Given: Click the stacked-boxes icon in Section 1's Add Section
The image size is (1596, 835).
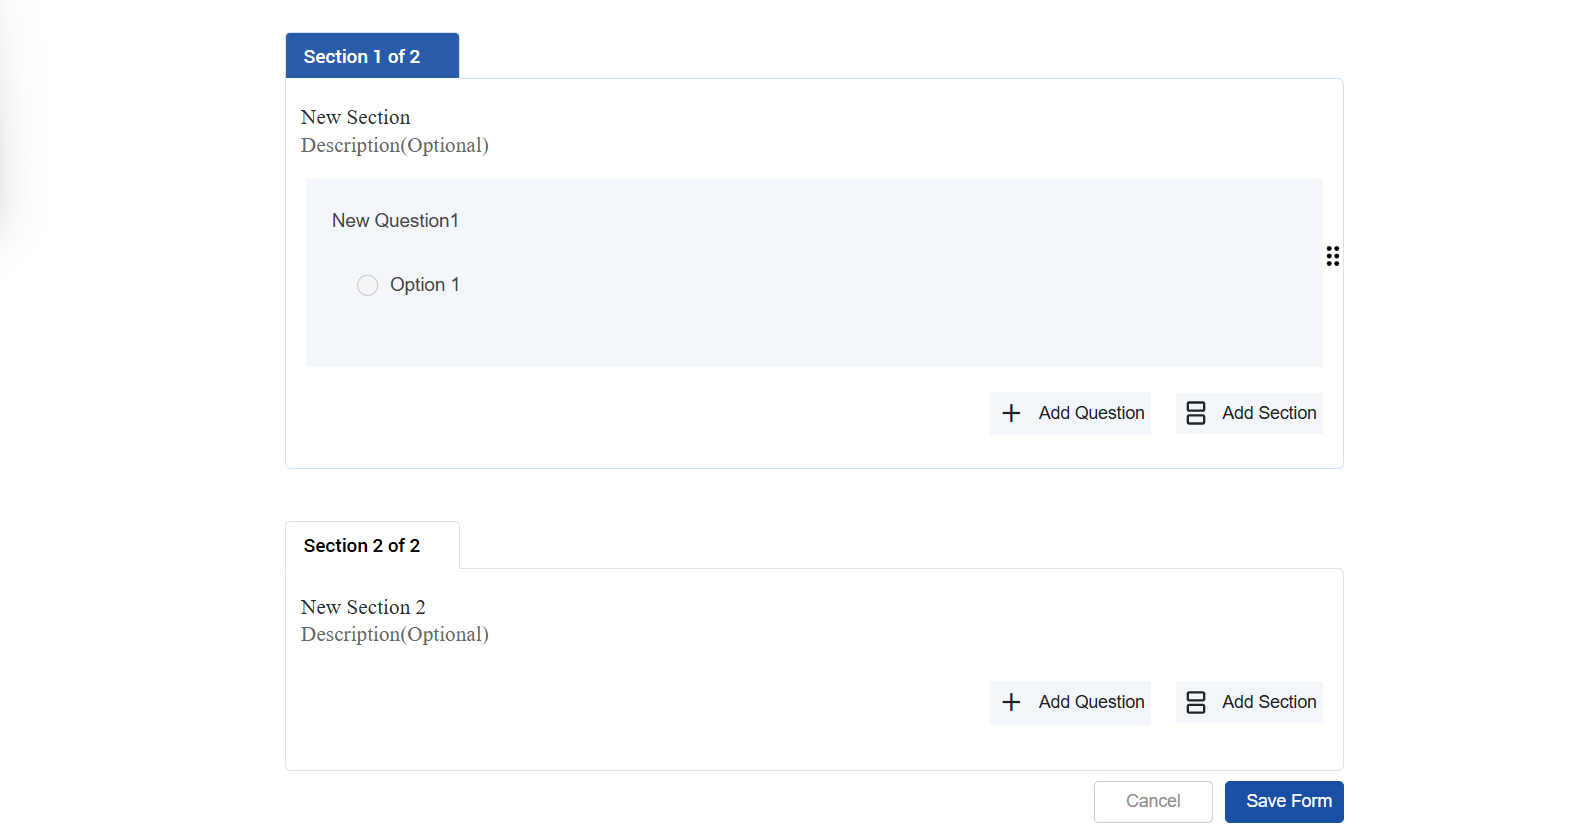Looking at the screenshot, I should [x=1195, y=413].
